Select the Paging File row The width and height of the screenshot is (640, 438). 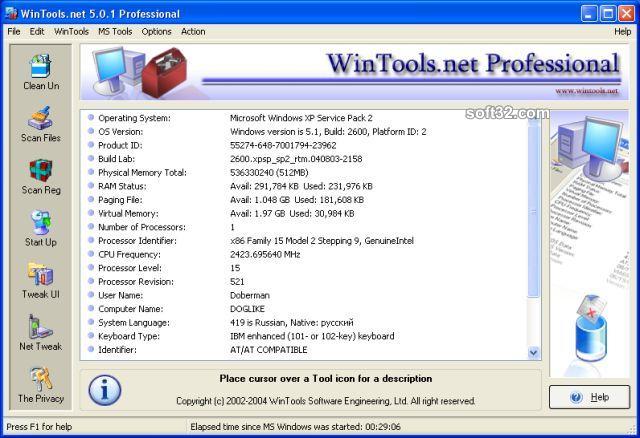pos(304,200)
